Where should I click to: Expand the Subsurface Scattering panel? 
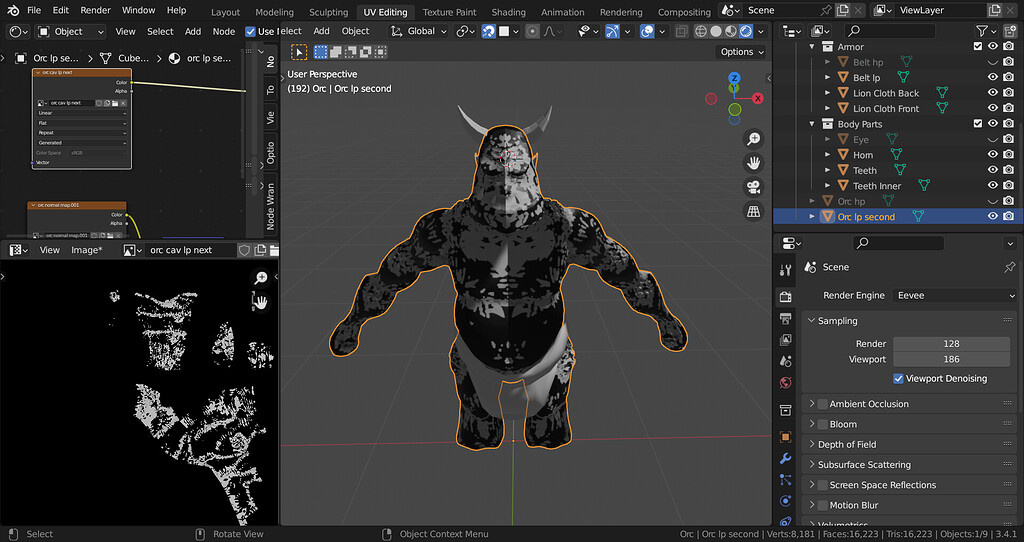812,465
